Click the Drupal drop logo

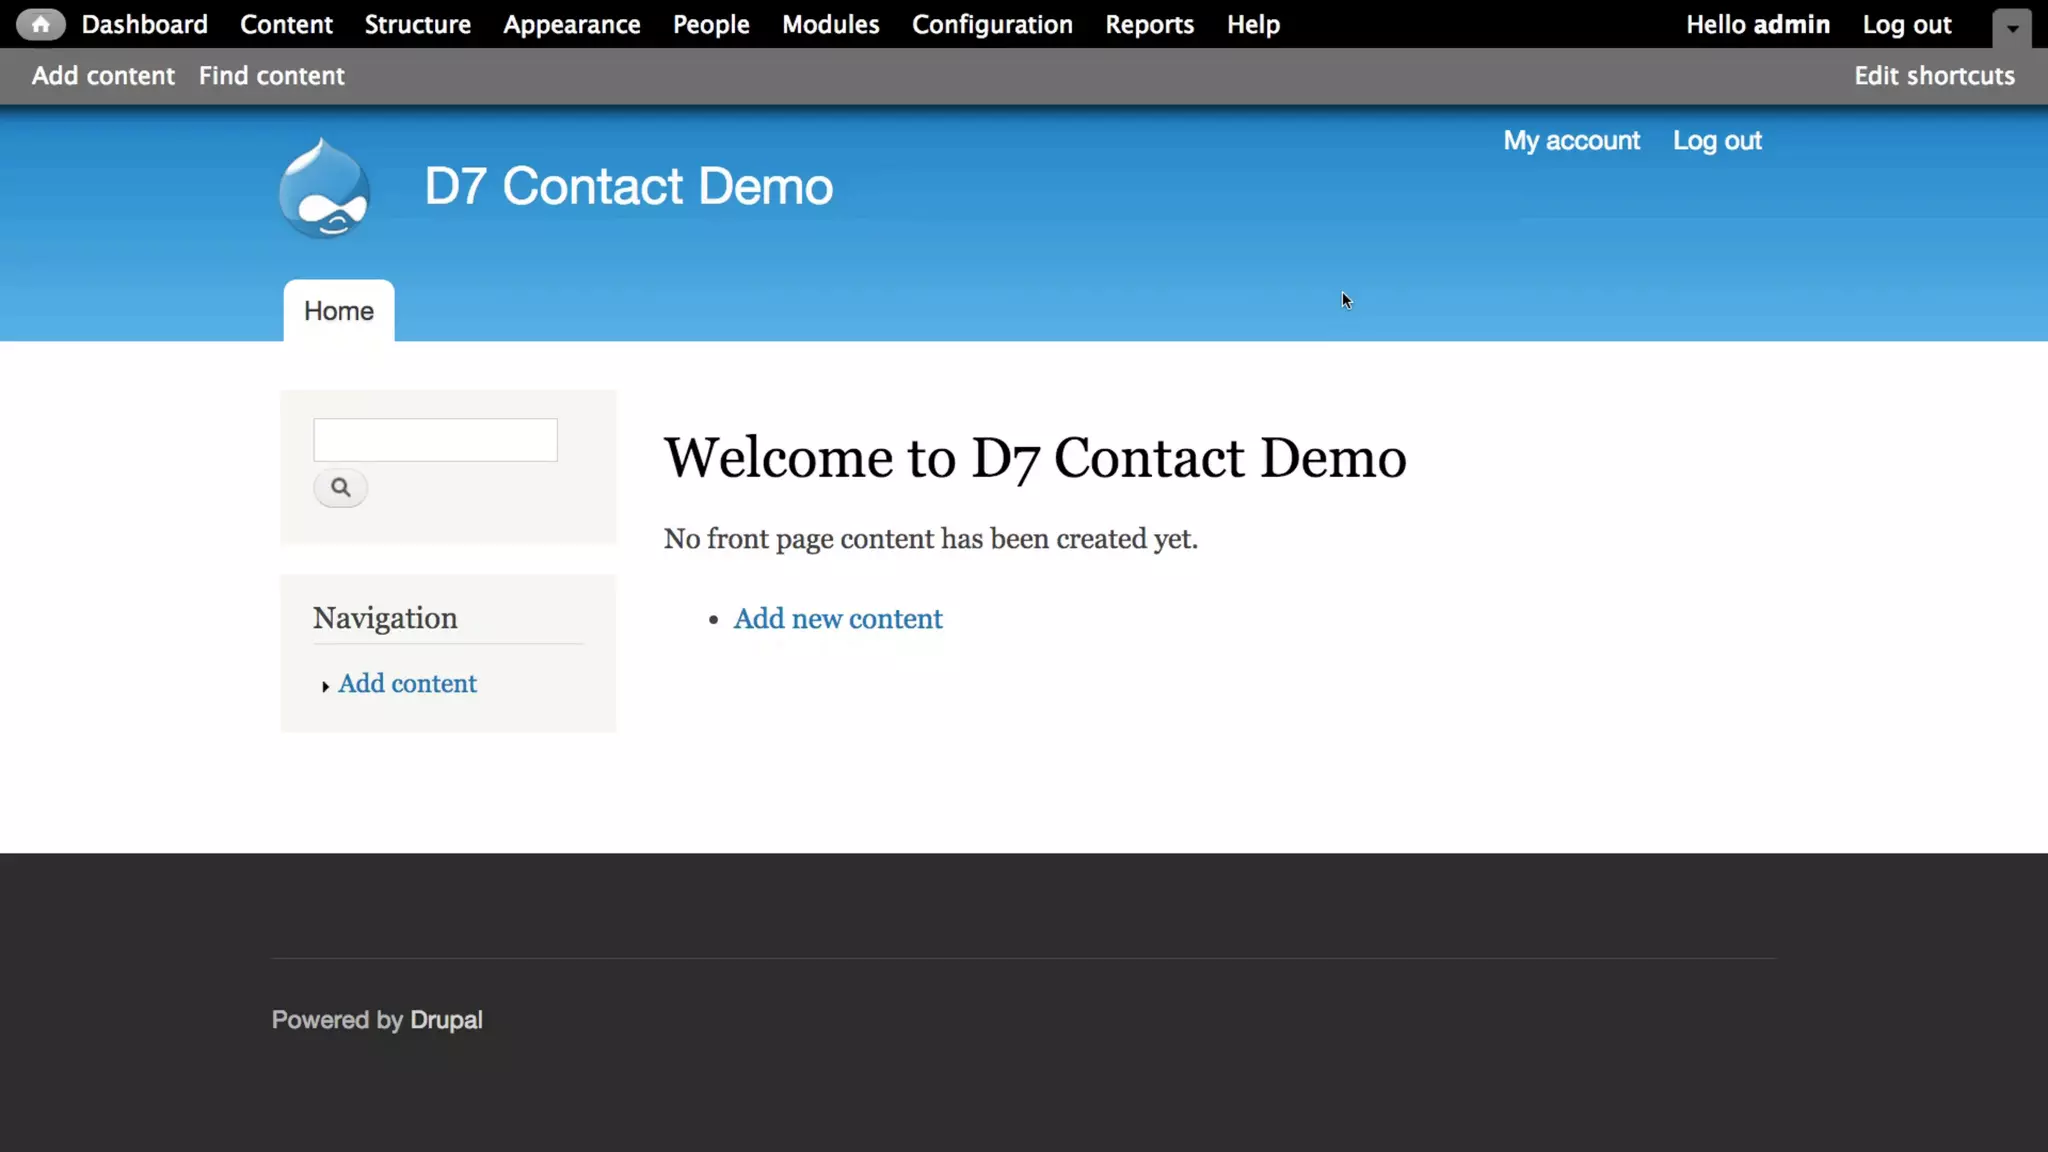tap(324, 187)
